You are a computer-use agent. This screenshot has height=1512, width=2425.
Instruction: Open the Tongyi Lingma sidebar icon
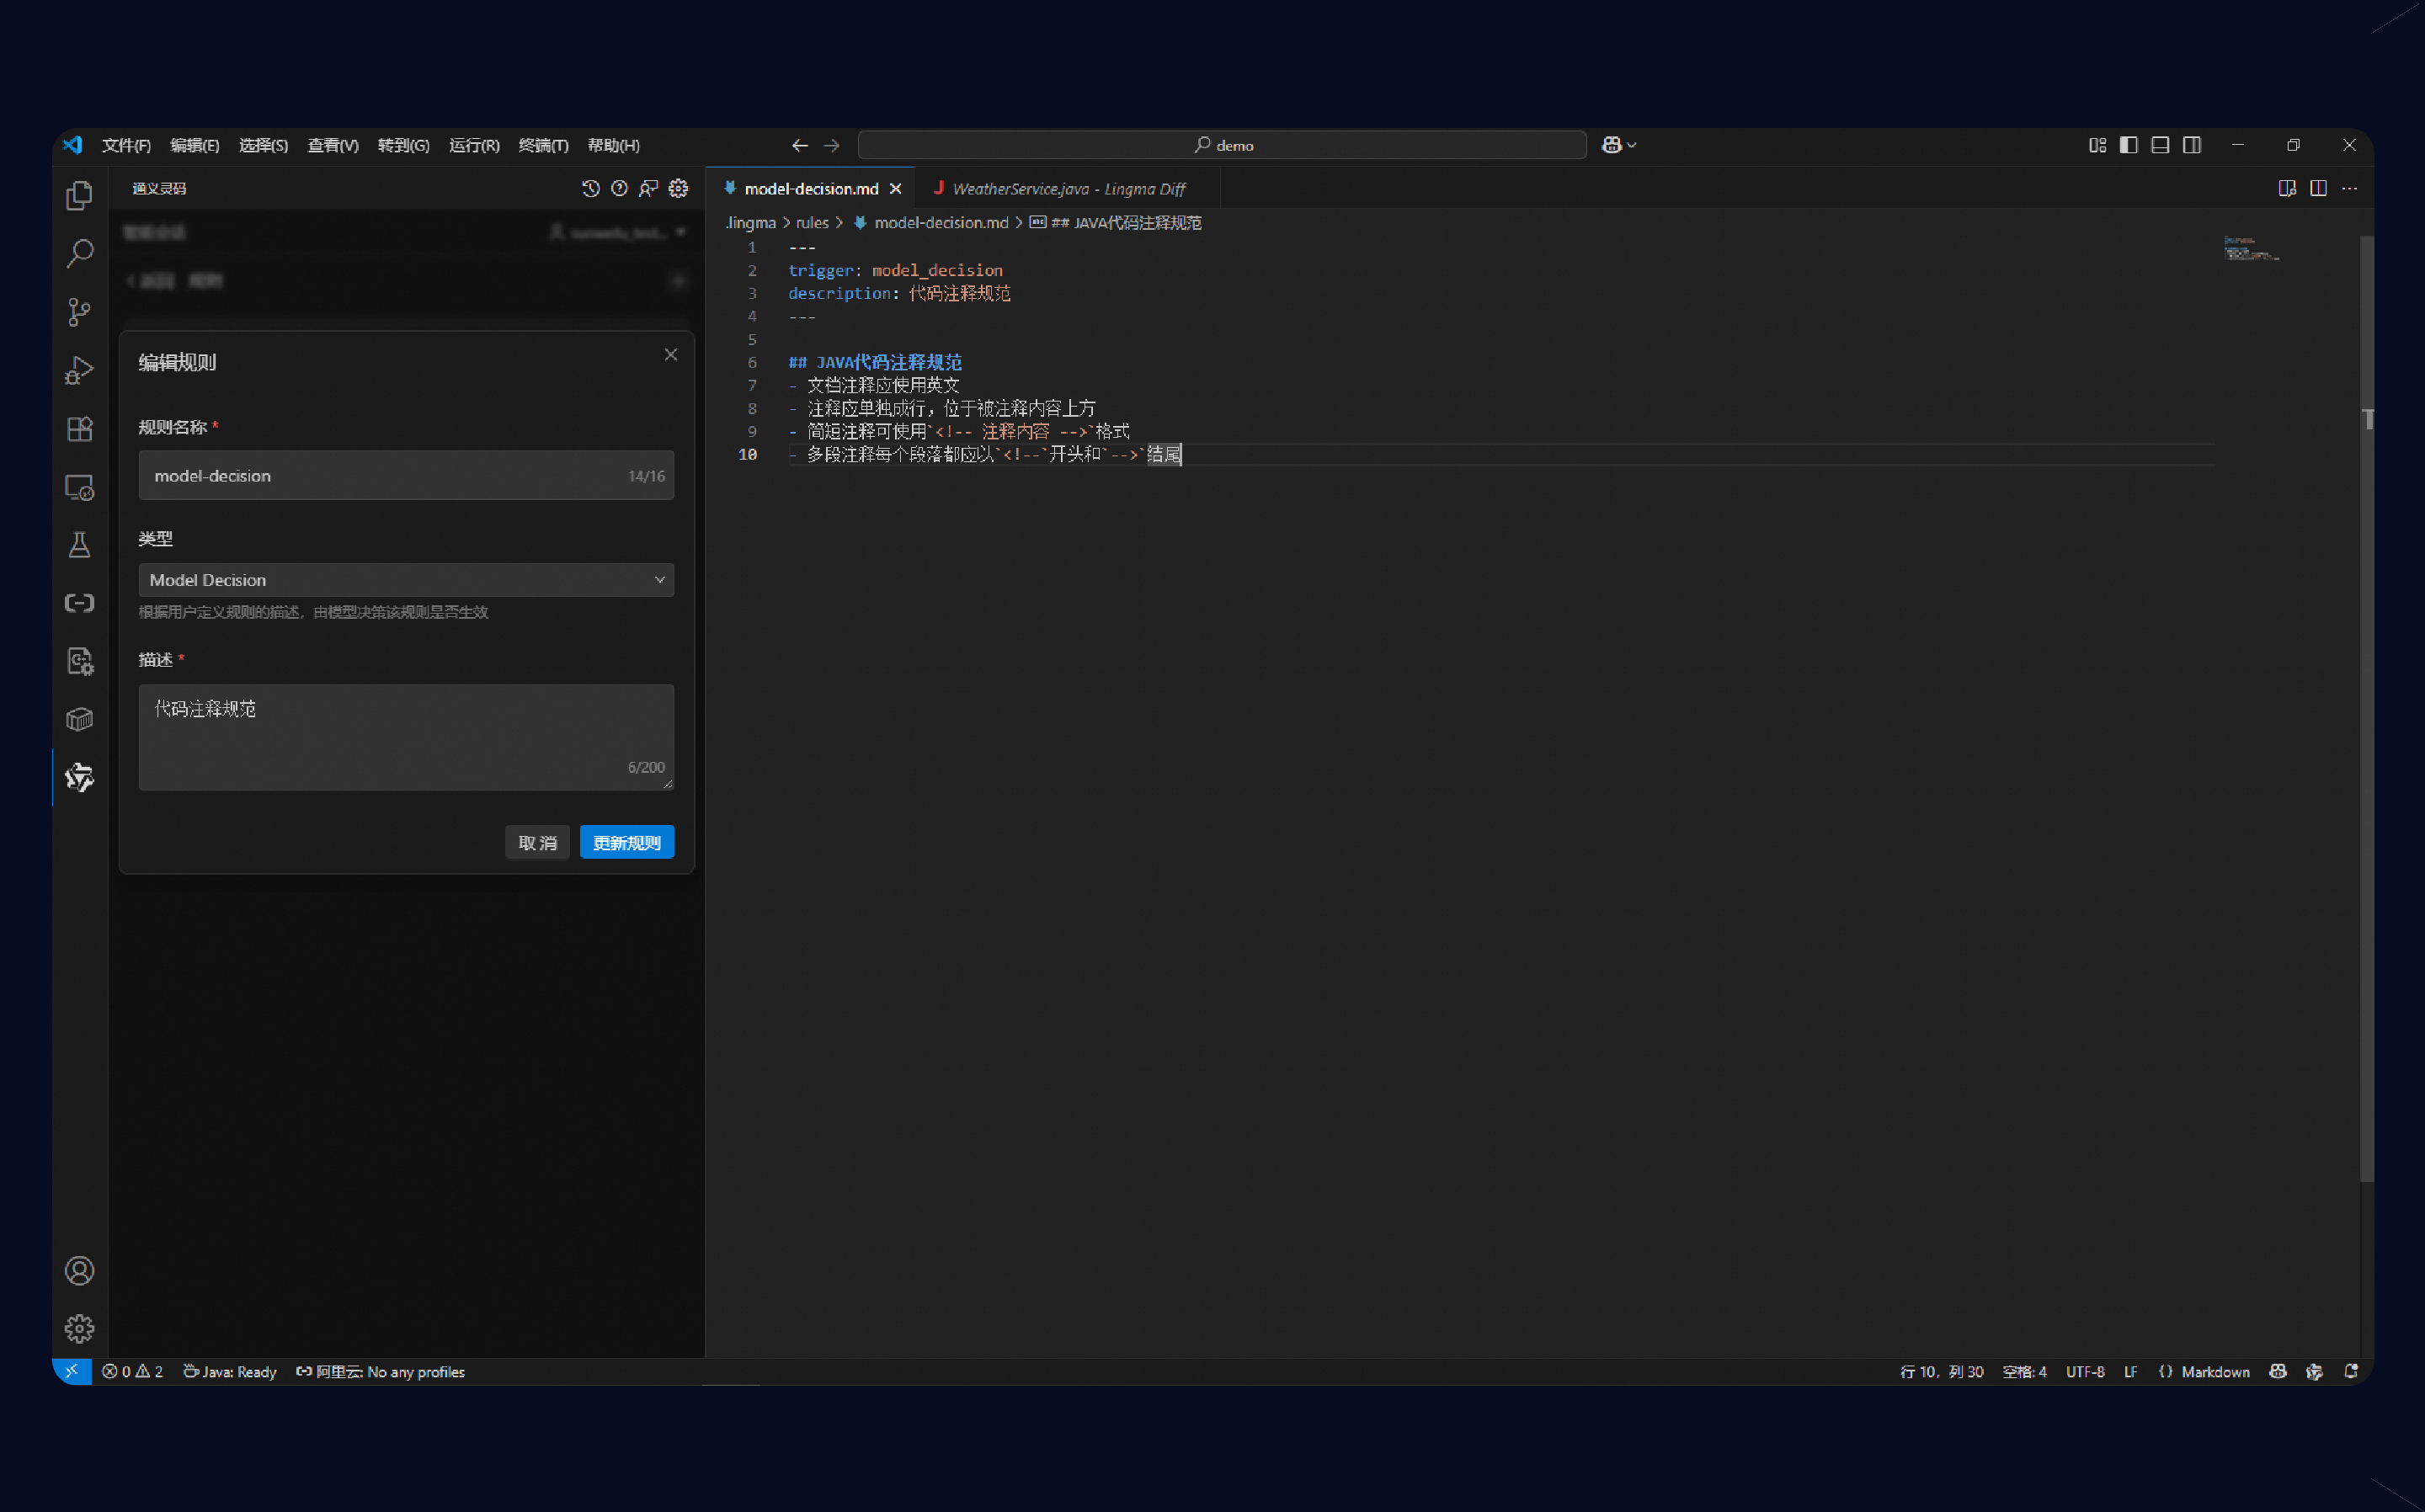point(79,777)
